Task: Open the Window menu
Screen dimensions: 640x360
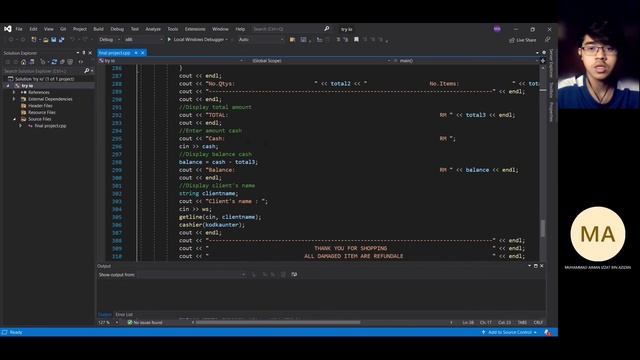Action: [220, 29]
